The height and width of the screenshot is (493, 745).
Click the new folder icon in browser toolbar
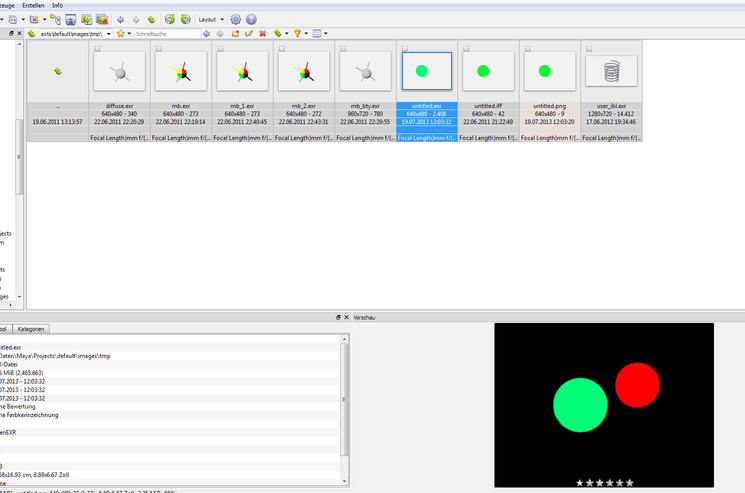234,34
